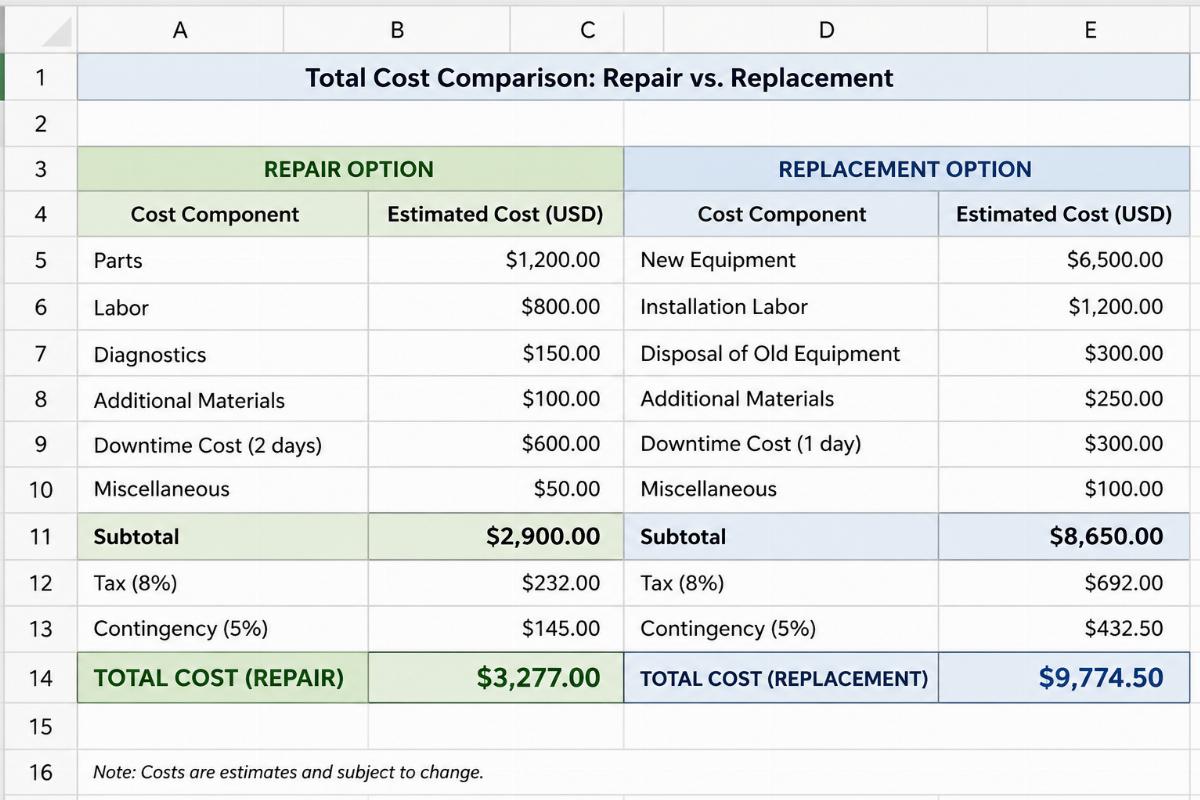Click the Parts cell
This screenshot has height=800, width=1200.
pyautogui.click(x=223, y=260)
